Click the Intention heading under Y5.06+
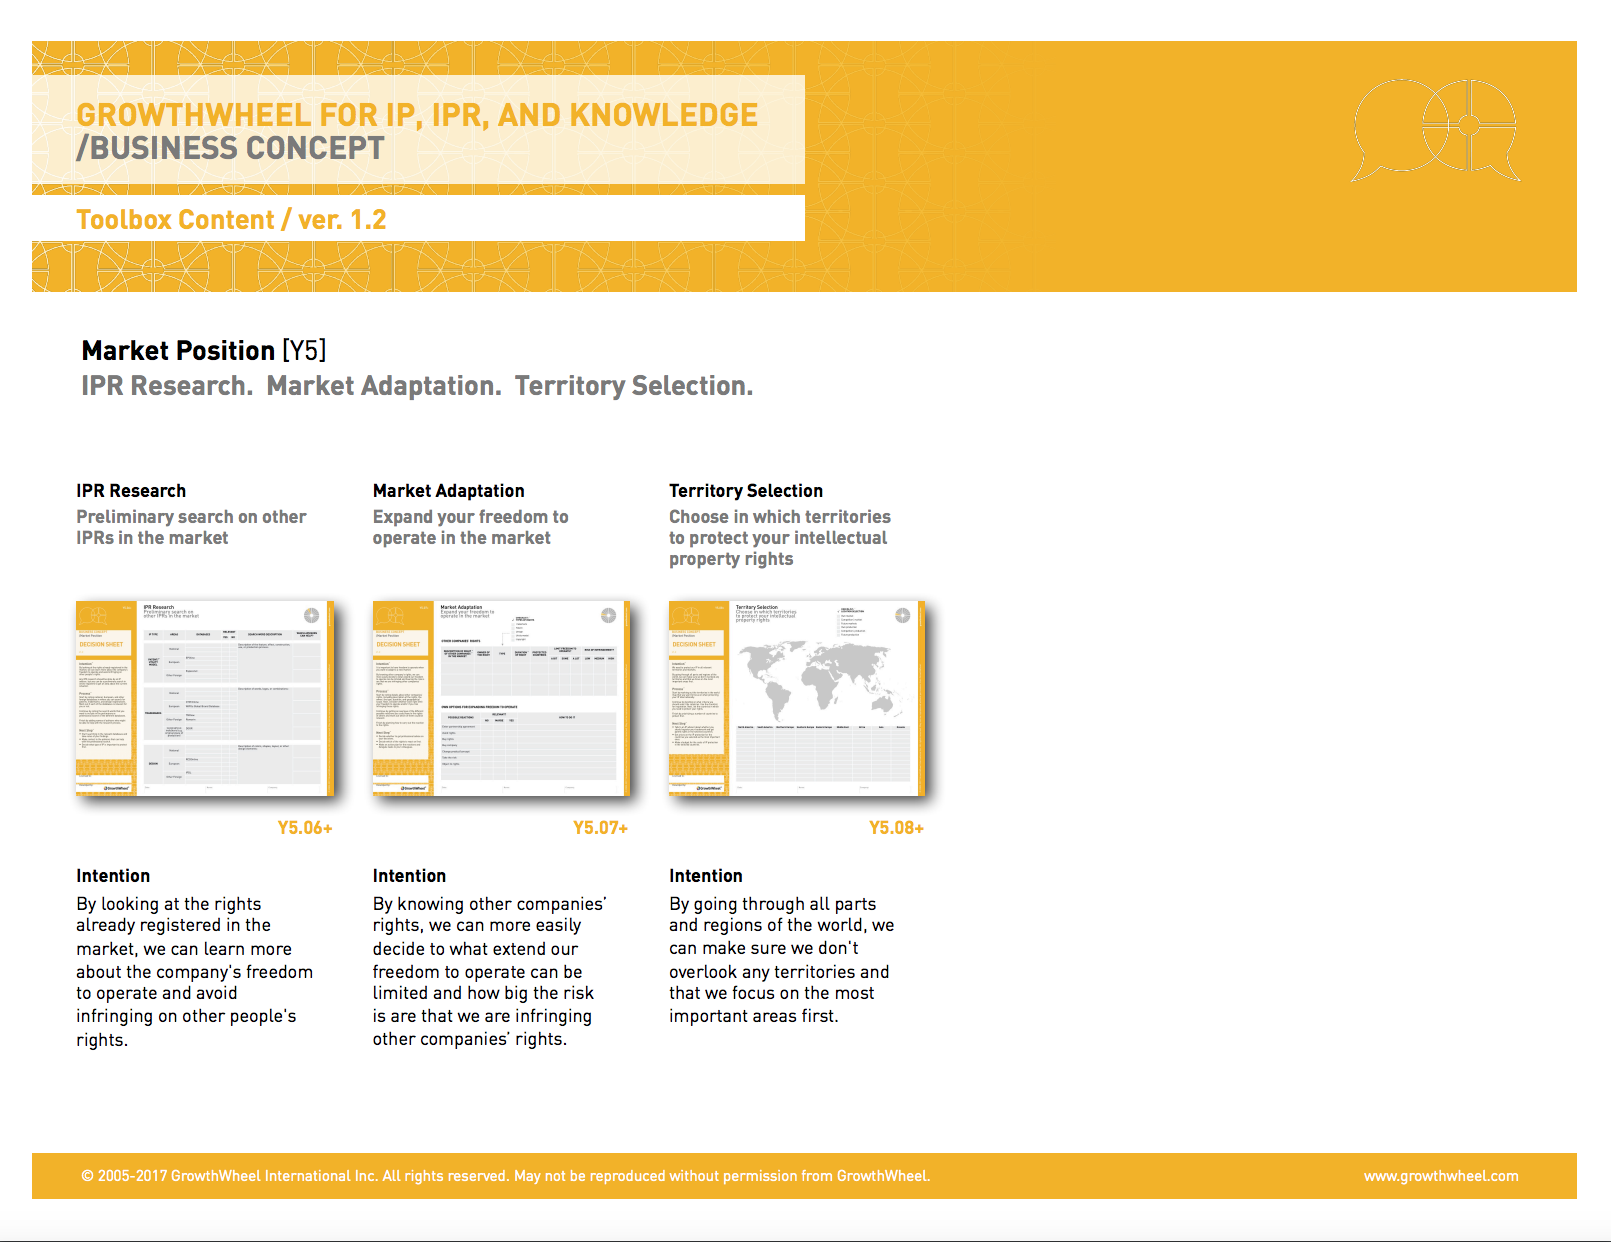Screen dimensions: 1611x1242 (x=113, y=876)
